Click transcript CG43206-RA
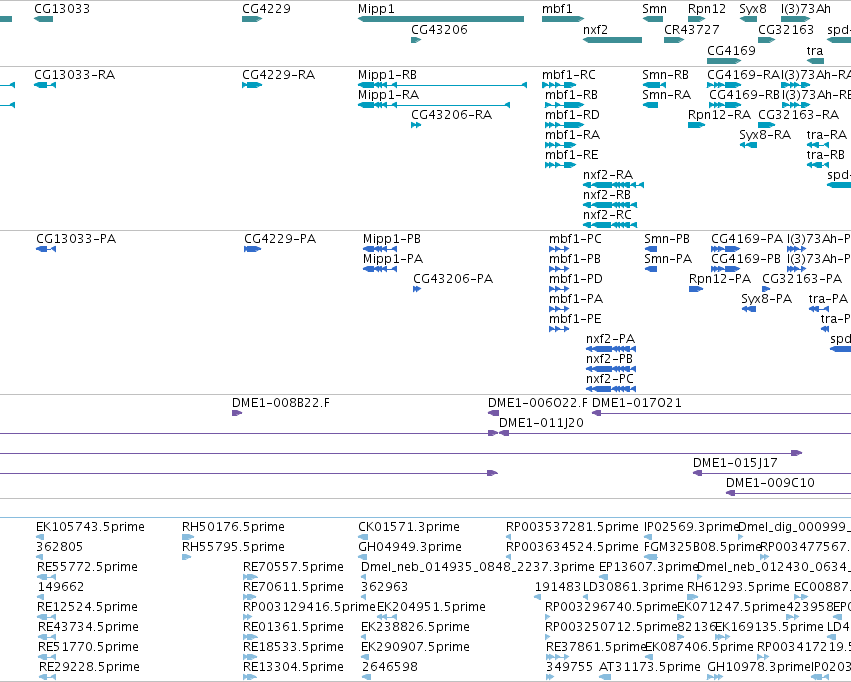The image size is (851, 682). 452,114
